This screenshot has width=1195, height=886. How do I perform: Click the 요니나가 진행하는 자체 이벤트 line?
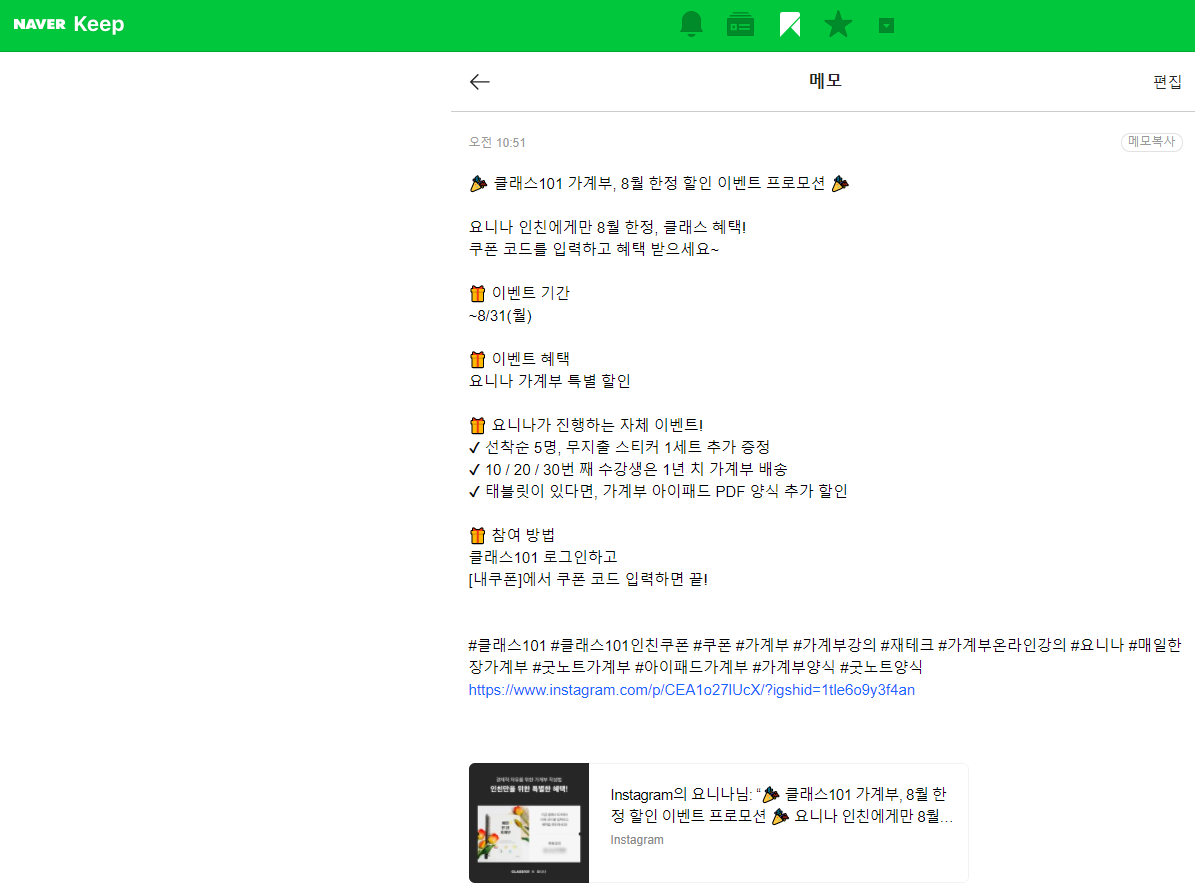point(586,425)
